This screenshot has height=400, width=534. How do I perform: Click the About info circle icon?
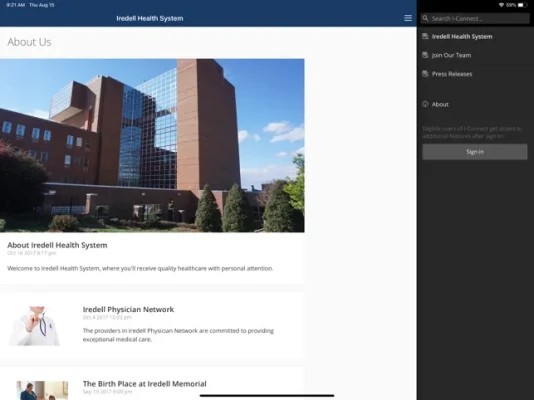tap(425, 104)
